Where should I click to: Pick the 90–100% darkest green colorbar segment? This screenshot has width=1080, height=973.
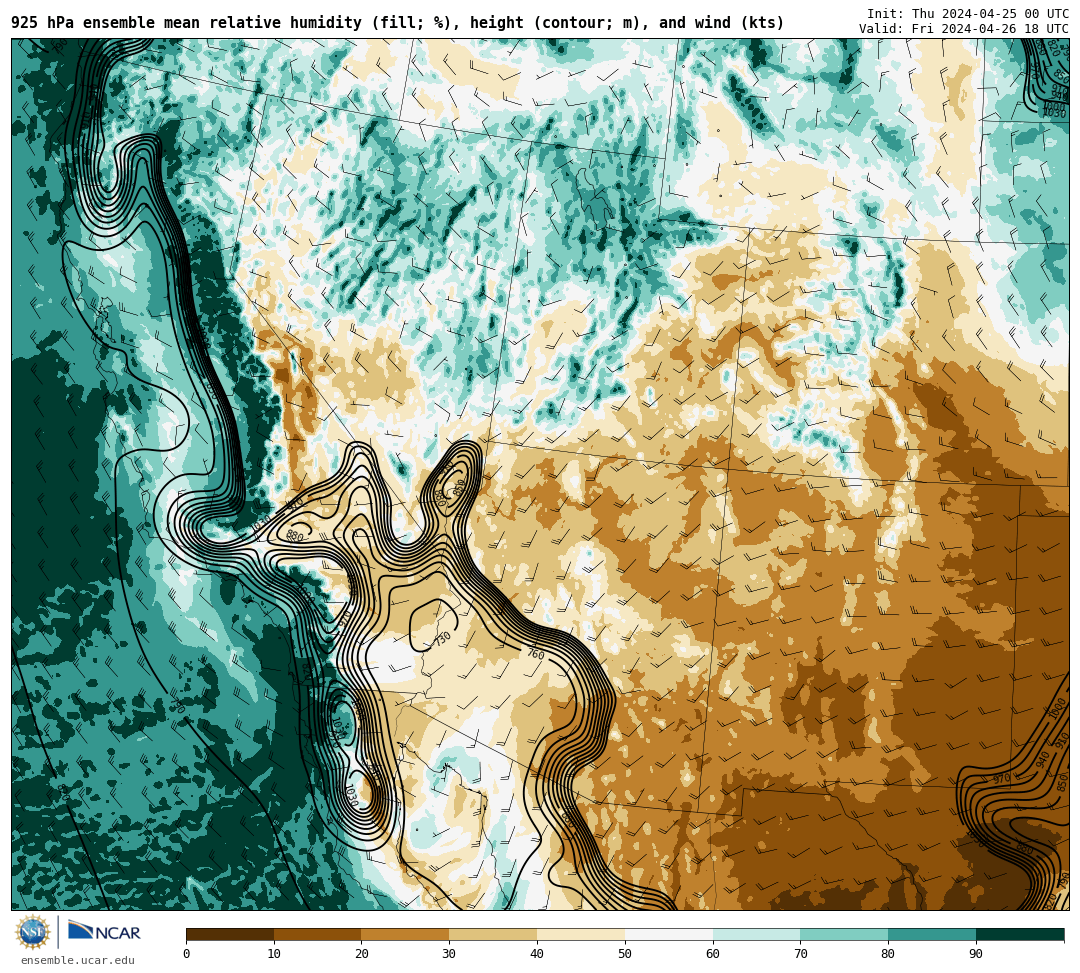(1020, 934)
